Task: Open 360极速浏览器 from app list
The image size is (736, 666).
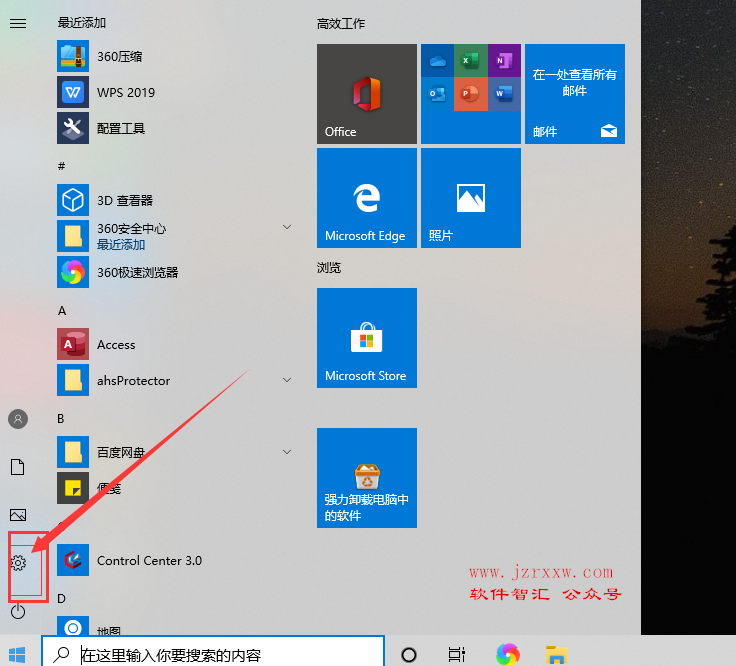Action: coord(175,272)
